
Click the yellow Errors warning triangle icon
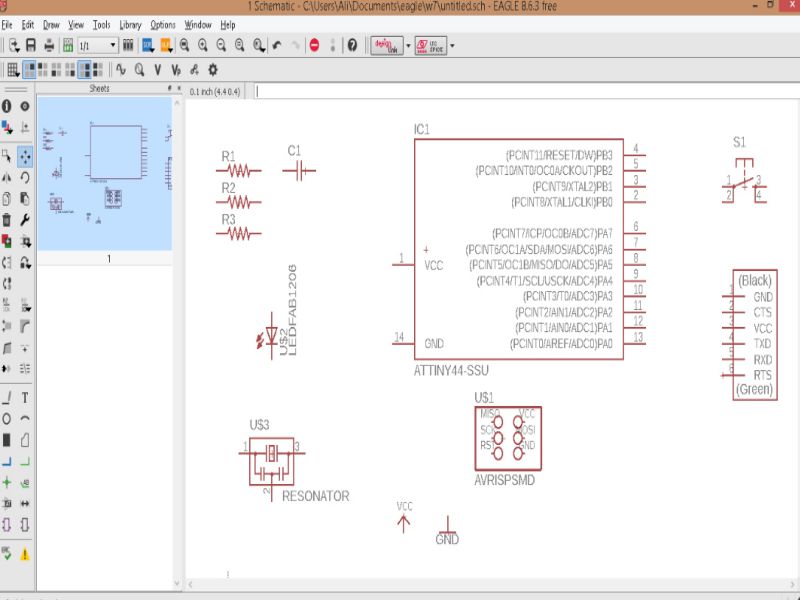point(24,555)
